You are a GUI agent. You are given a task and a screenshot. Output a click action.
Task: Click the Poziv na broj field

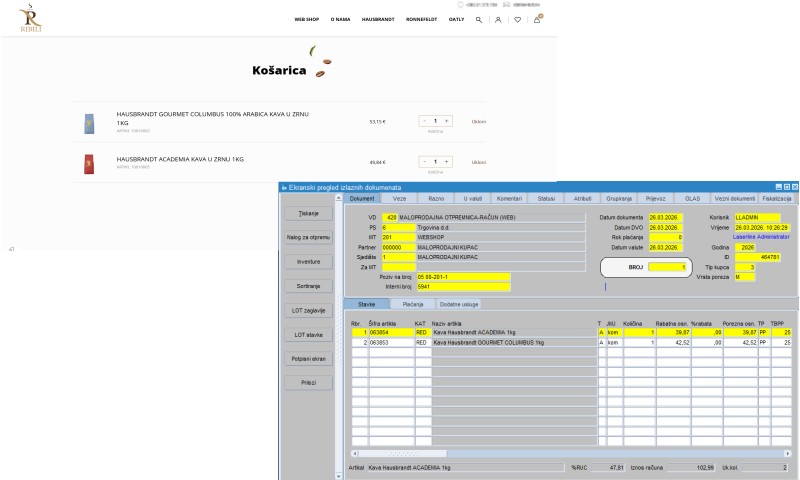coord(463,277)
